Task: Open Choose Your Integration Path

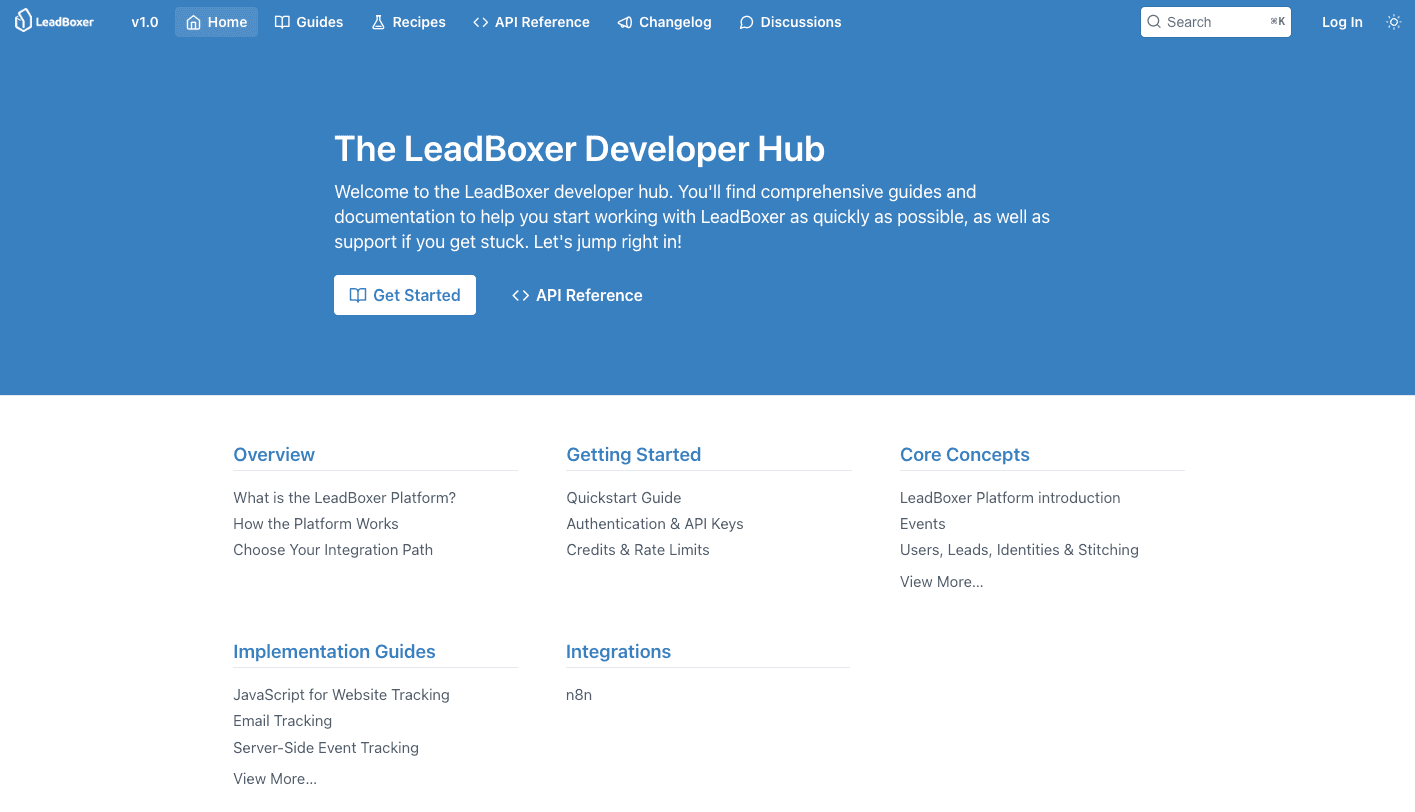Action: 333,550
